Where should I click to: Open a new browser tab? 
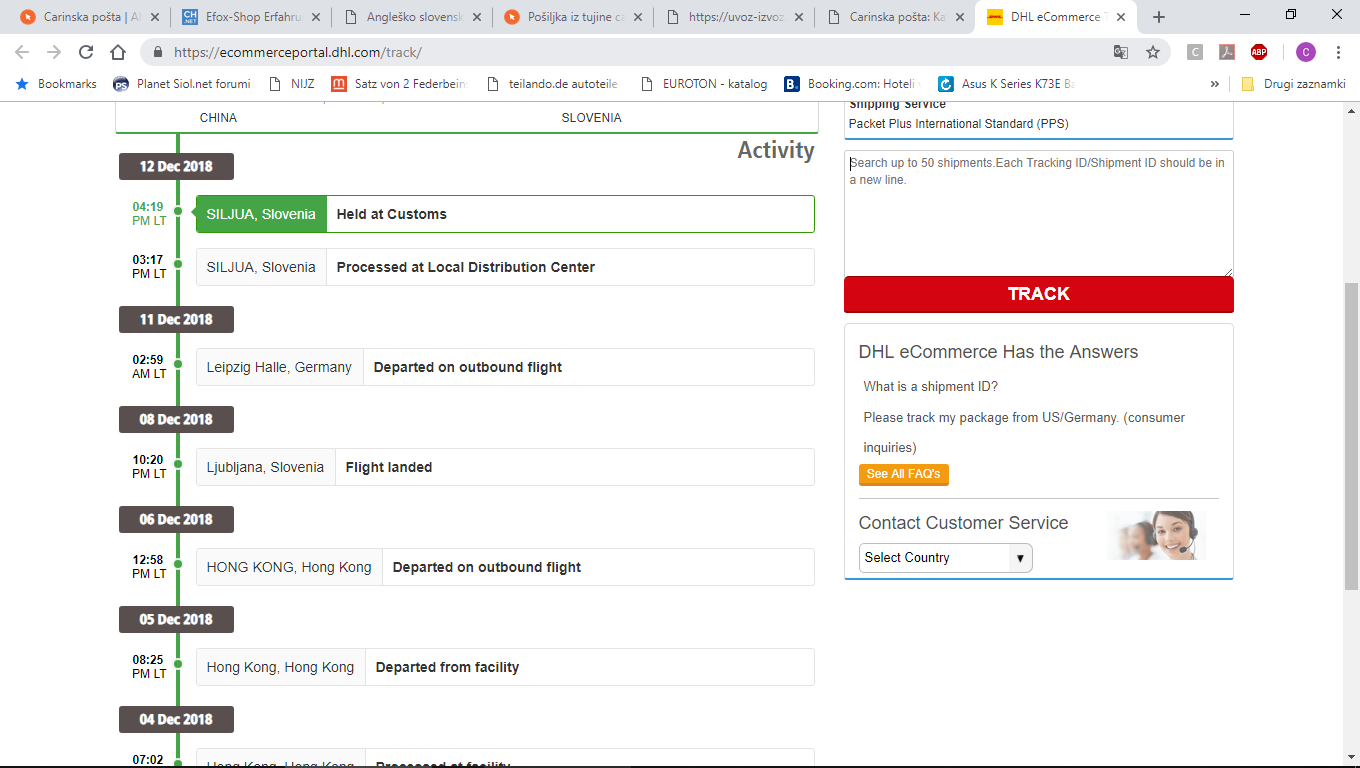[x=1159, y=17]
